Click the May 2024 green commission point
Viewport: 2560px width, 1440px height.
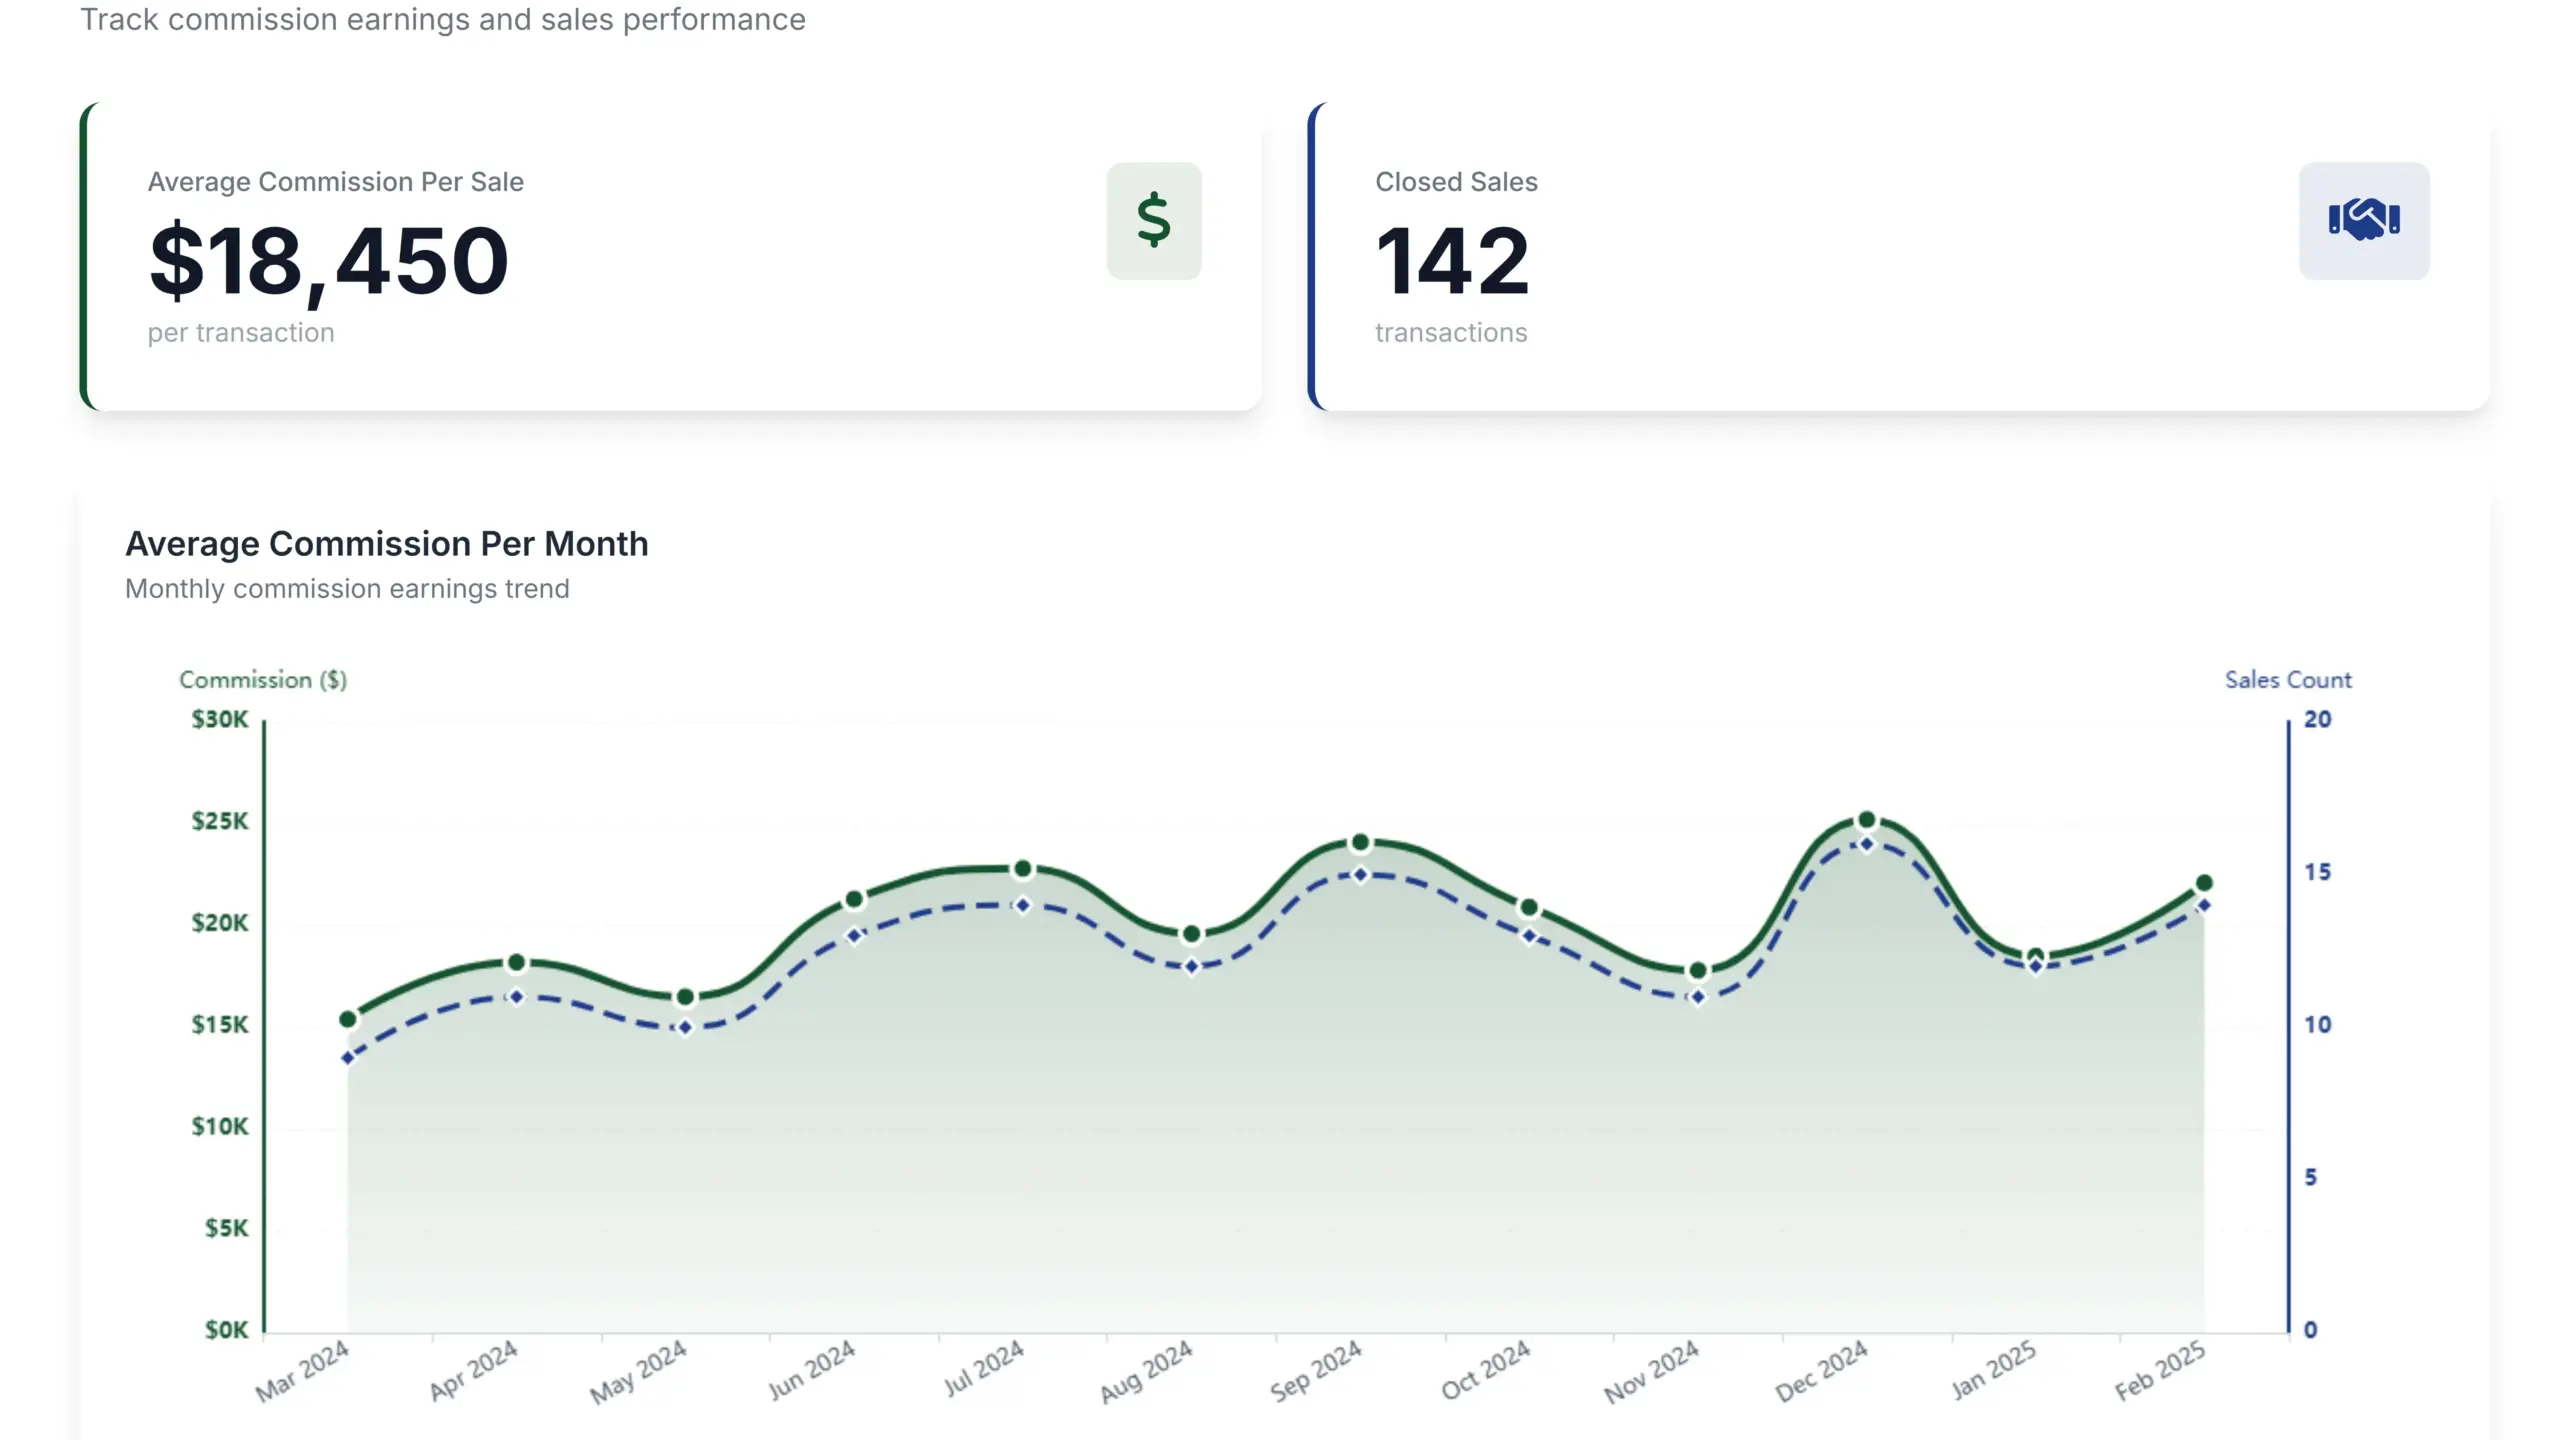685,997
